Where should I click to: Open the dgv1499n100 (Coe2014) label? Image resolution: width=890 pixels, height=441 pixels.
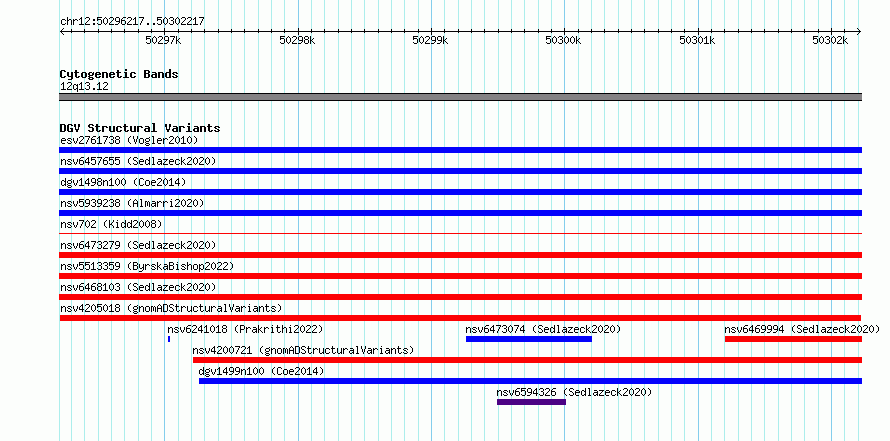tap(261, 371)
